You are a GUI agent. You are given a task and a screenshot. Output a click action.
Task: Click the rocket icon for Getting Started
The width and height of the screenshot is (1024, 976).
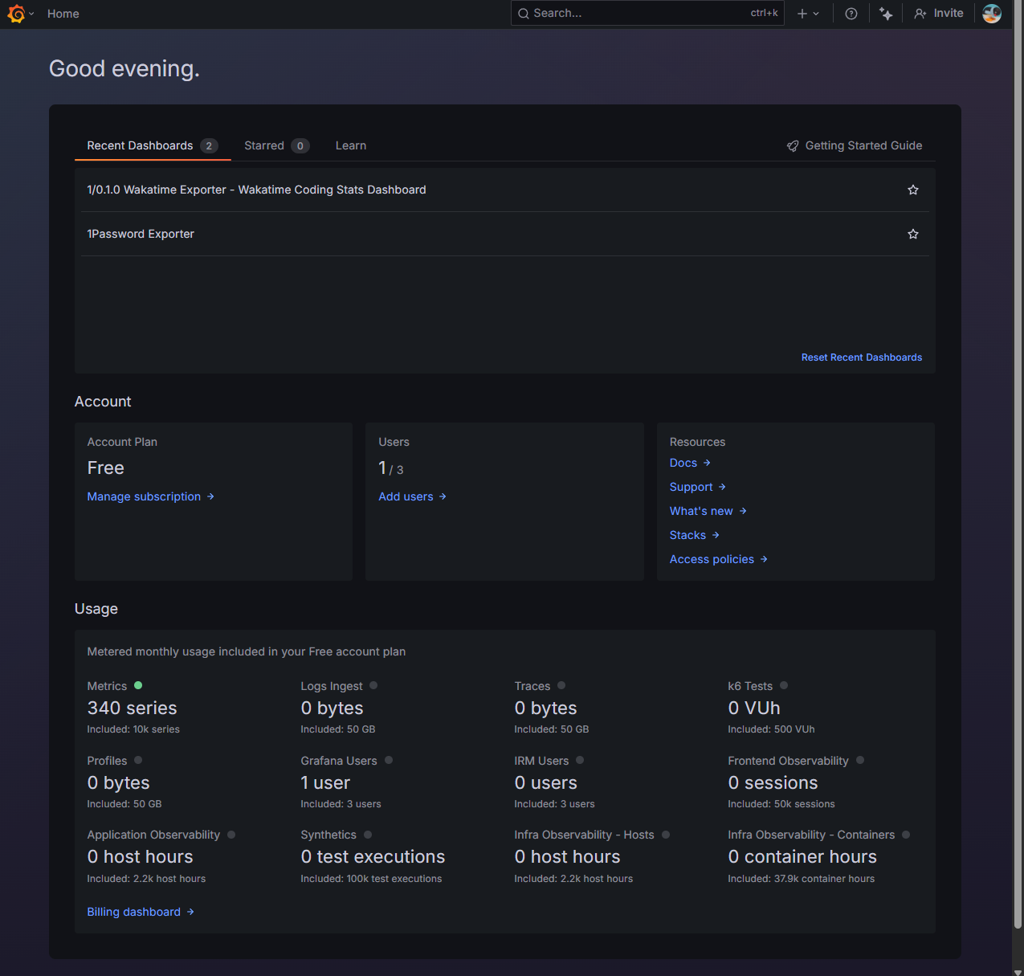[793, 146]
